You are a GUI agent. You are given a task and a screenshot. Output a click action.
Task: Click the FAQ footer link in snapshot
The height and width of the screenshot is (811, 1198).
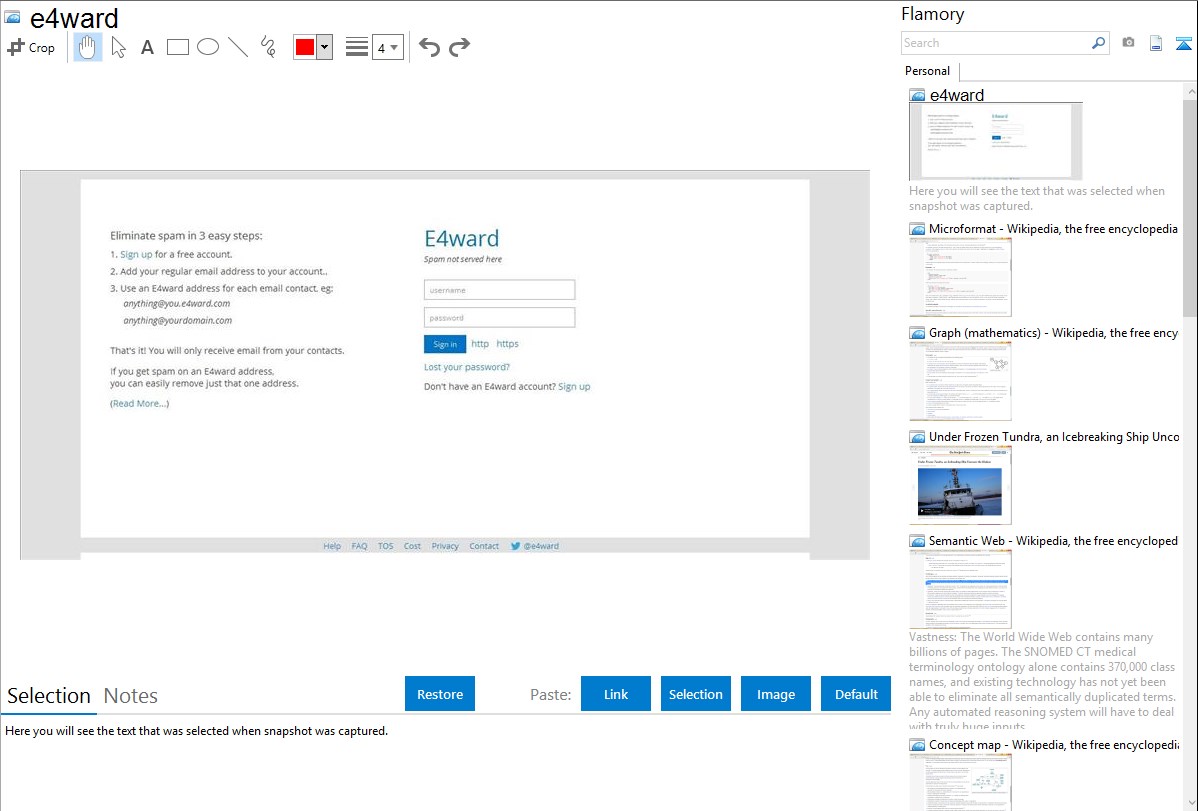(359, 546)
